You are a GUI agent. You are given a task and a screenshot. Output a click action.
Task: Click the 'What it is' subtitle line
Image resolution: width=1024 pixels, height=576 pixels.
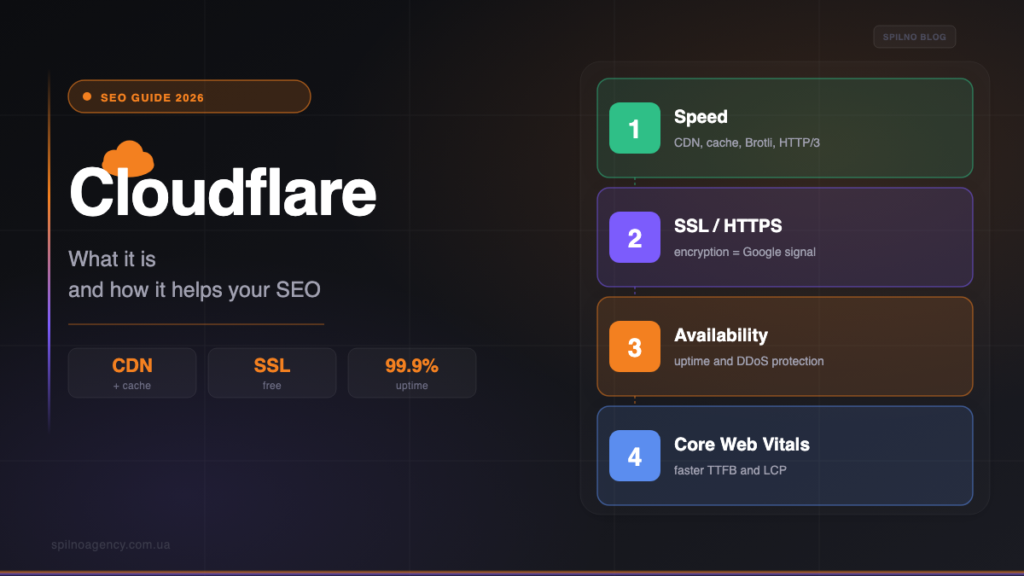point(112,259)
